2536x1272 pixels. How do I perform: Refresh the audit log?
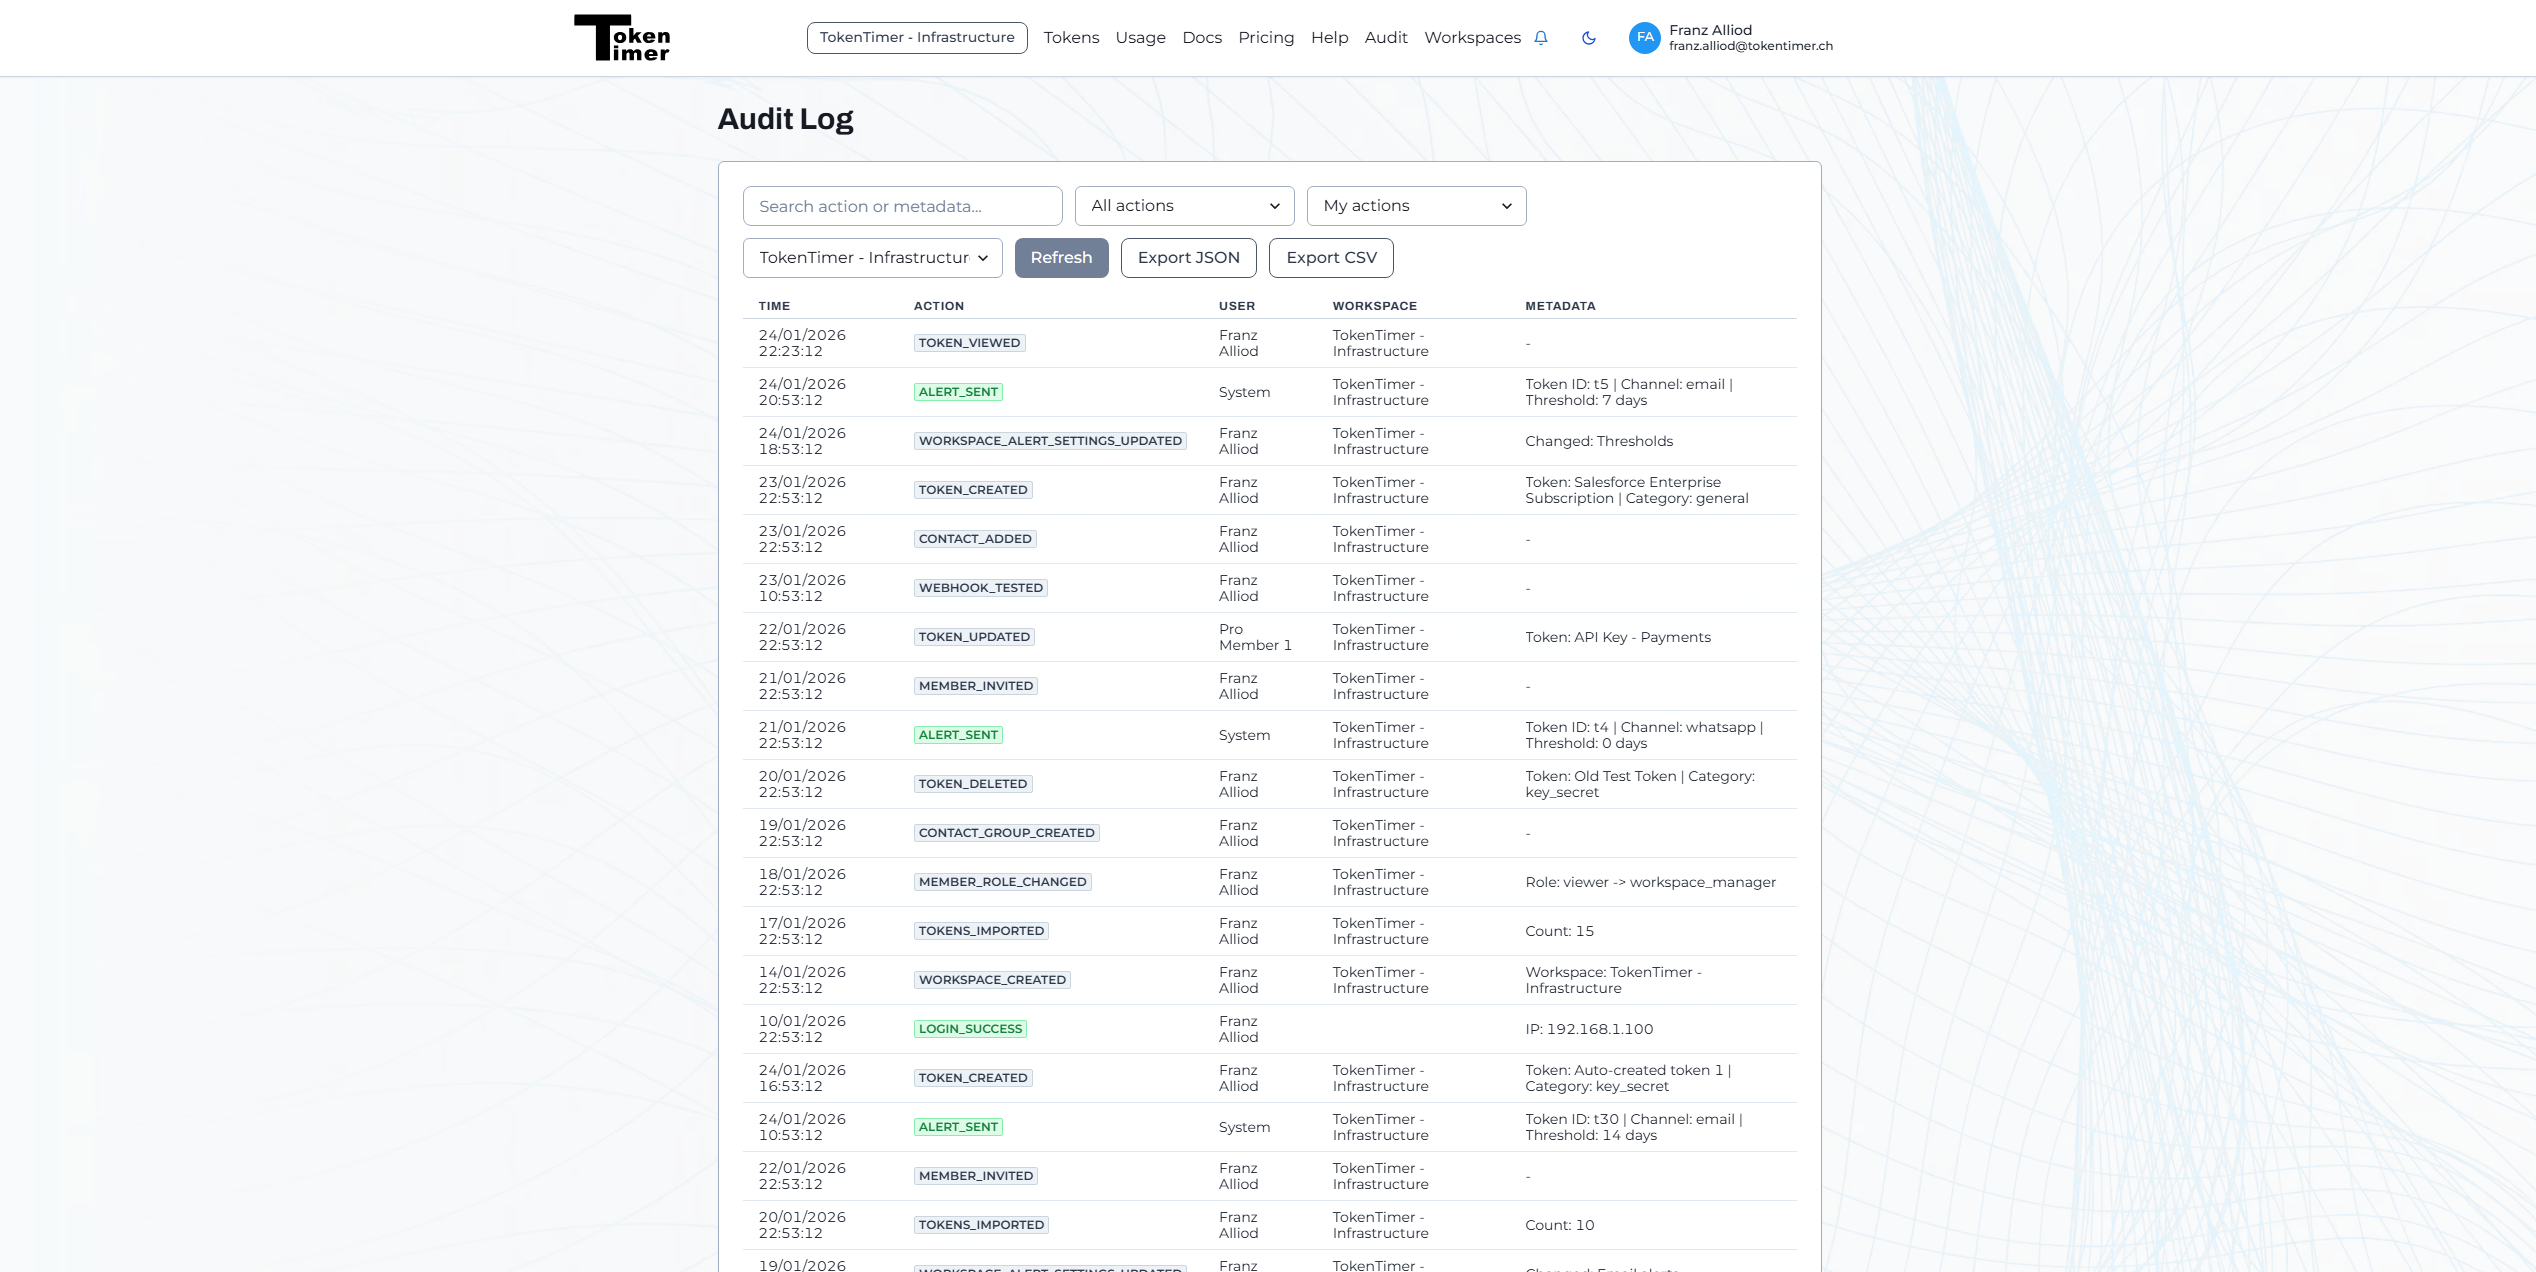[x=1061, y=257]
